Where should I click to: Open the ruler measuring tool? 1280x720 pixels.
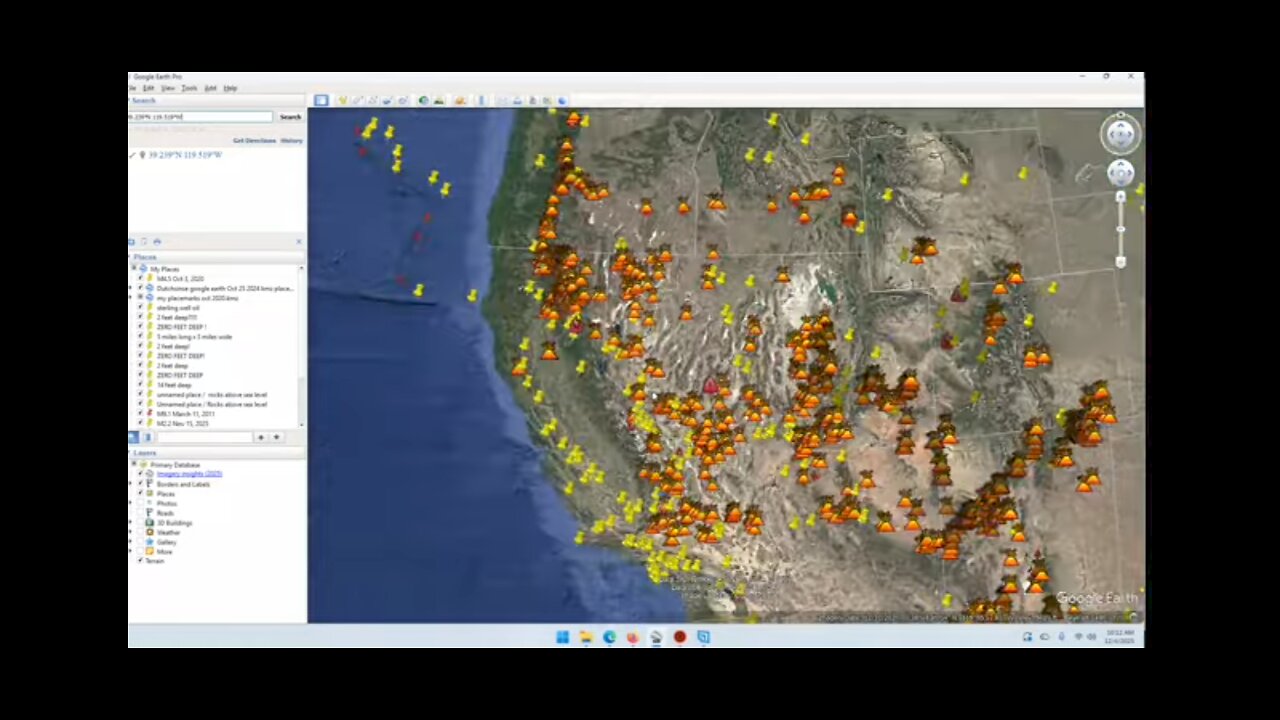coord(481,100)
